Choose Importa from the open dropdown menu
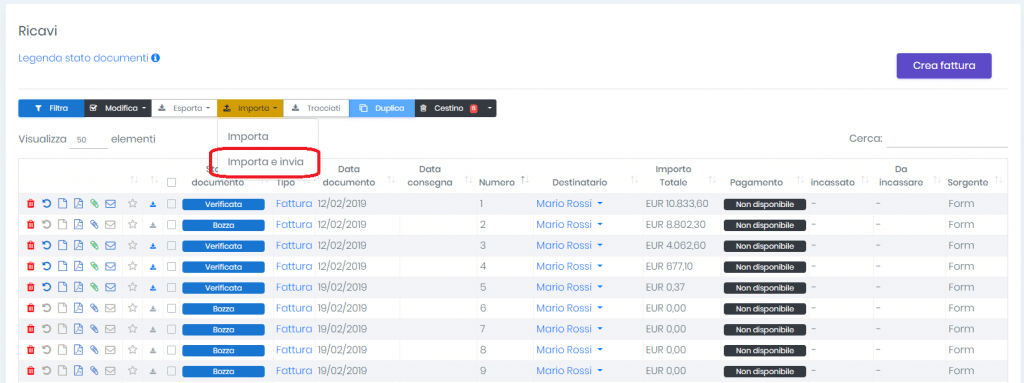1024x383 pixels. click(x=248, y=137)
